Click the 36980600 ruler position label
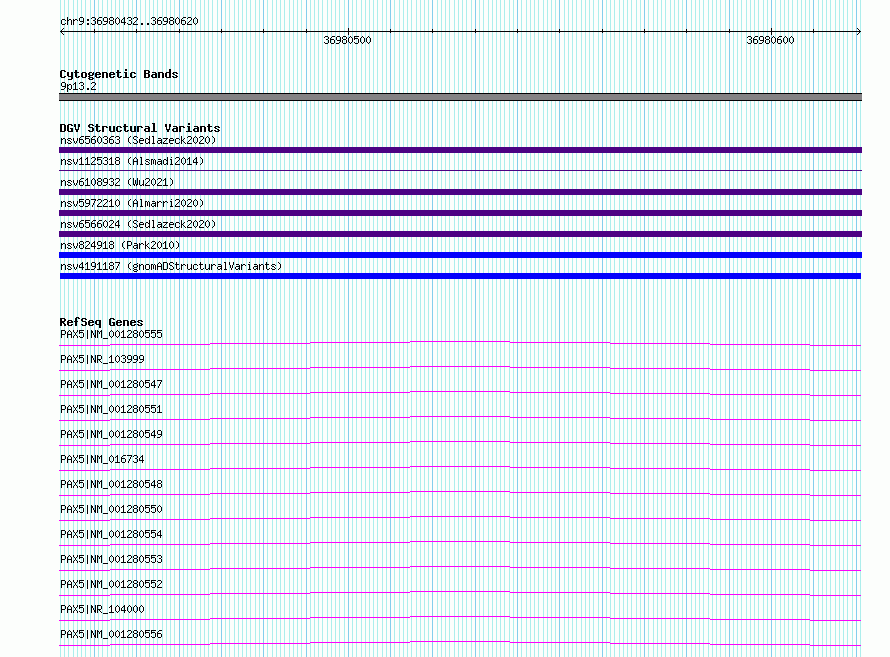Screen dimensions: 890x657 click(770, 40)
